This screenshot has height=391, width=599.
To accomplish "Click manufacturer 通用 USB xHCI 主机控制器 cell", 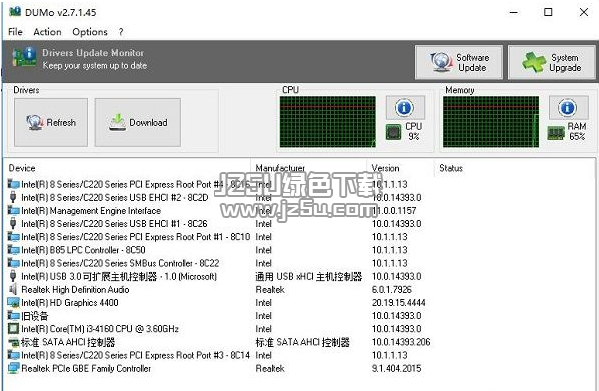I will pos(308,276).
